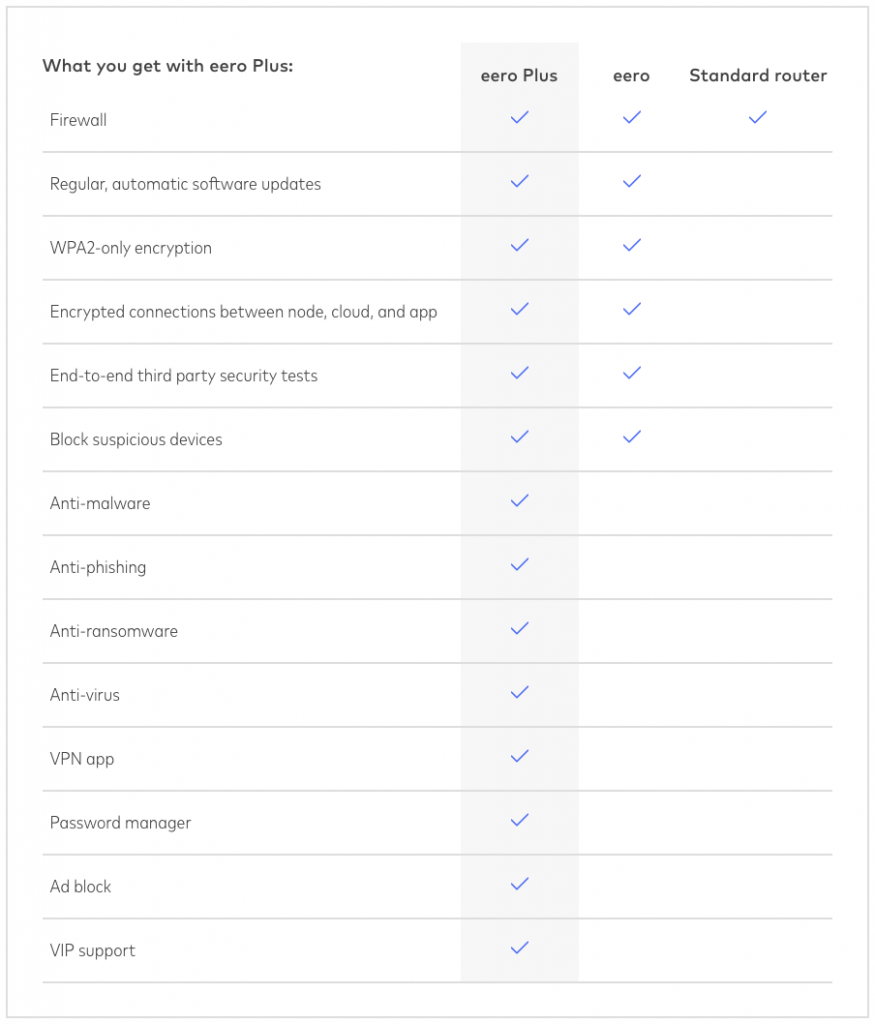Click the eero Plus checkmark for VIP support
The height and width of the screenshot is (1024, 875).
click(x=519, y=948)
